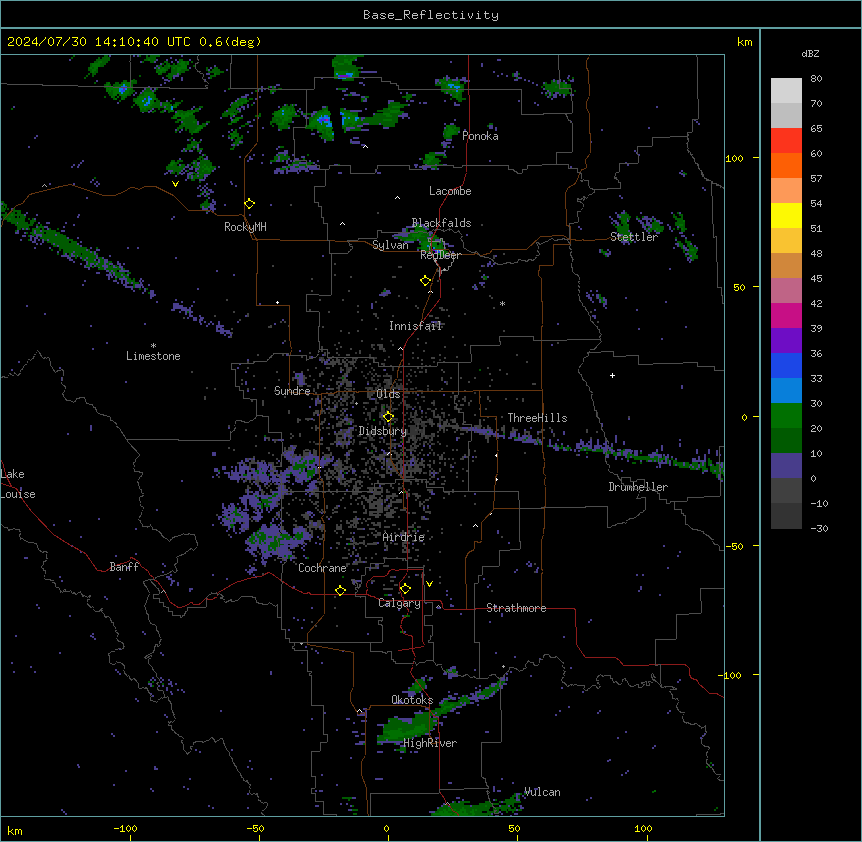The image size is (862, 842).
Task: Click the Cochrane town label
Action: click(322, 568)
